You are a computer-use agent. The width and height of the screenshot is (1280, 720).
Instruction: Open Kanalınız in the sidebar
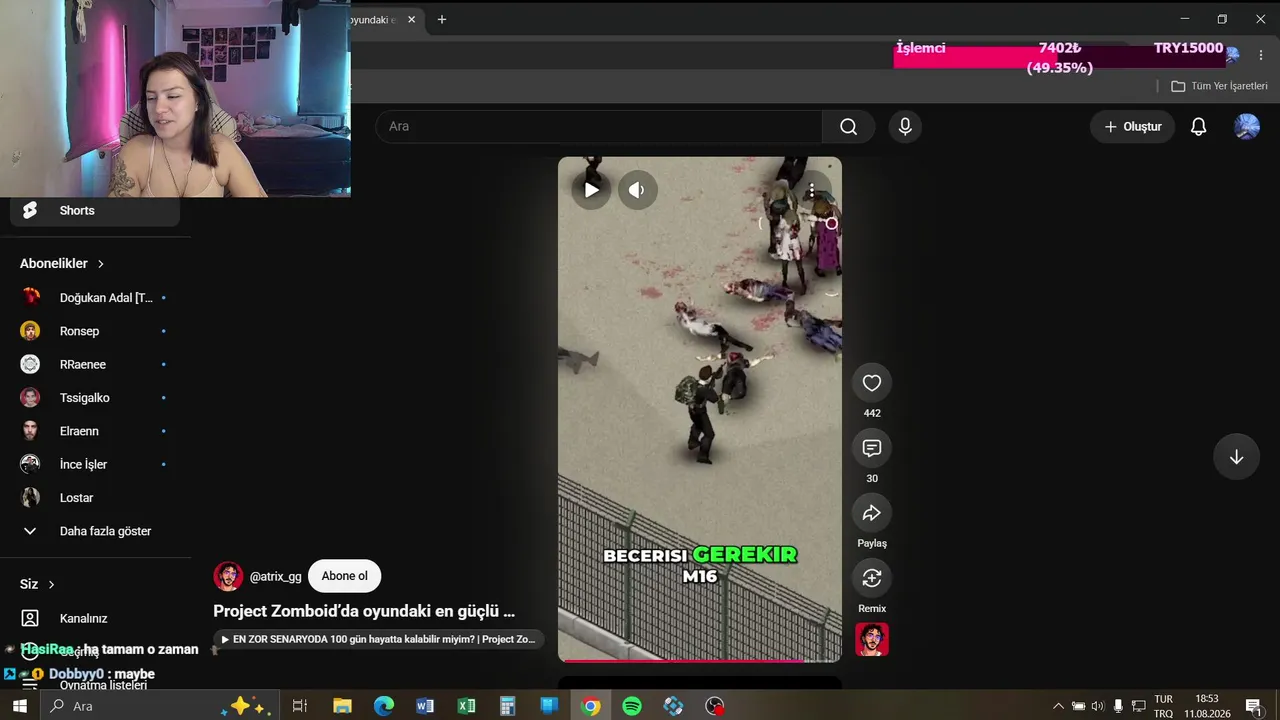click(95, 618)
